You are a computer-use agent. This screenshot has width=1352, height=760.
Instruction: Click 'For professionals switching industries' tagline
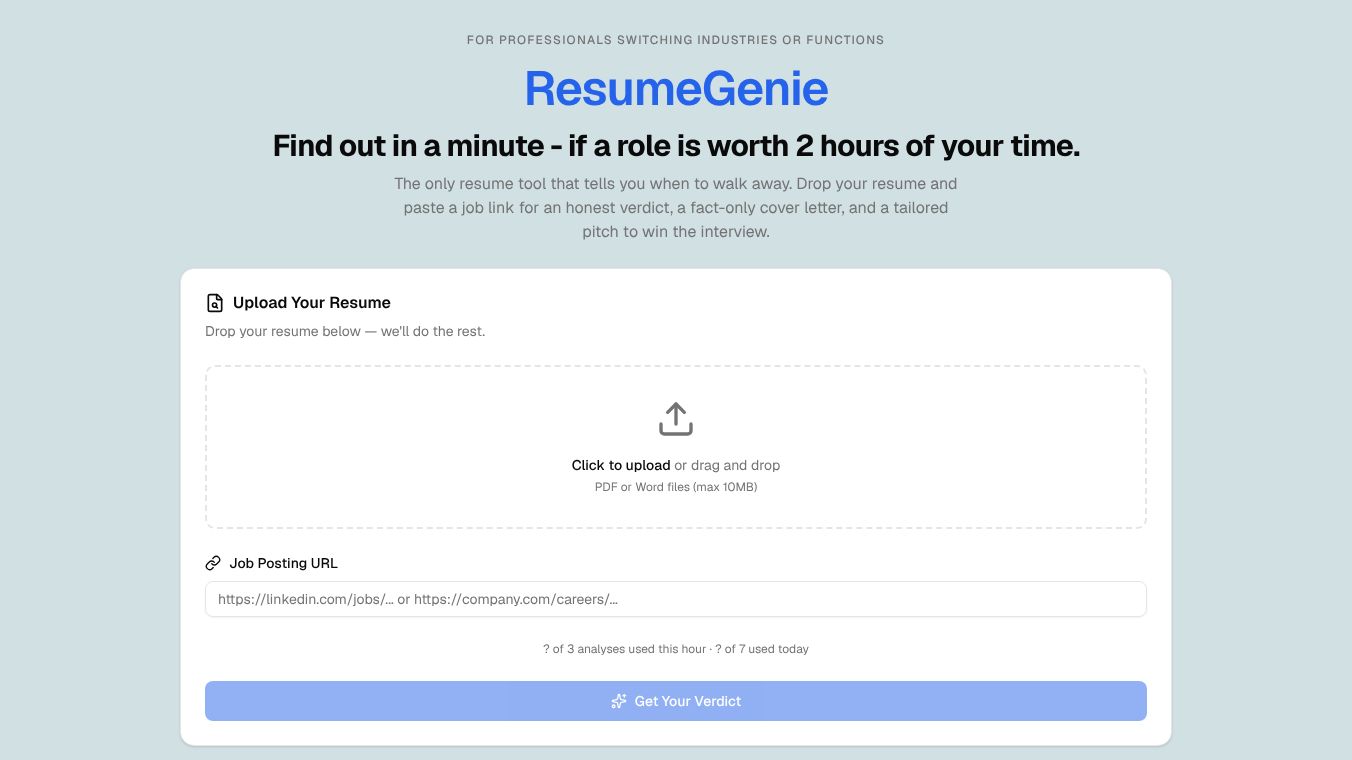pyautogui.click(x=676, y=40)
